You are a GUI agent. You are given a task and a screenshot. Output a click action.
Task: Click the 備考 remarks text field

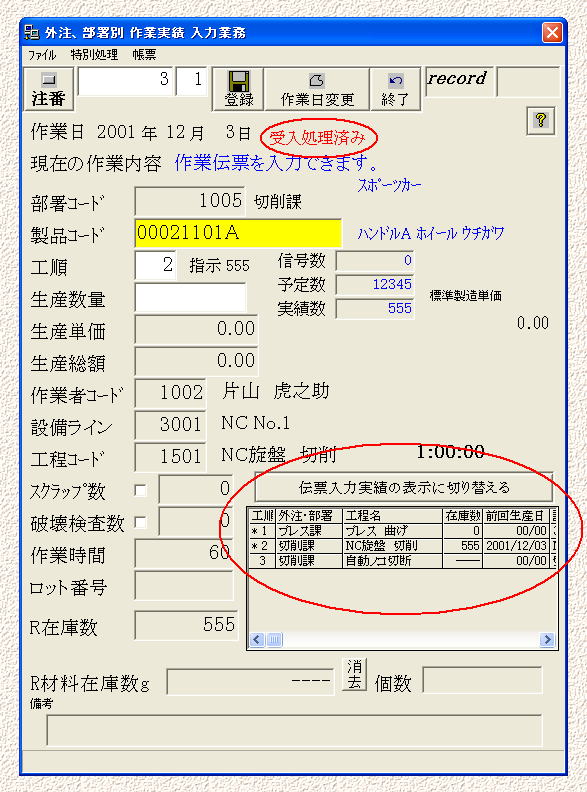coord(294,730)
